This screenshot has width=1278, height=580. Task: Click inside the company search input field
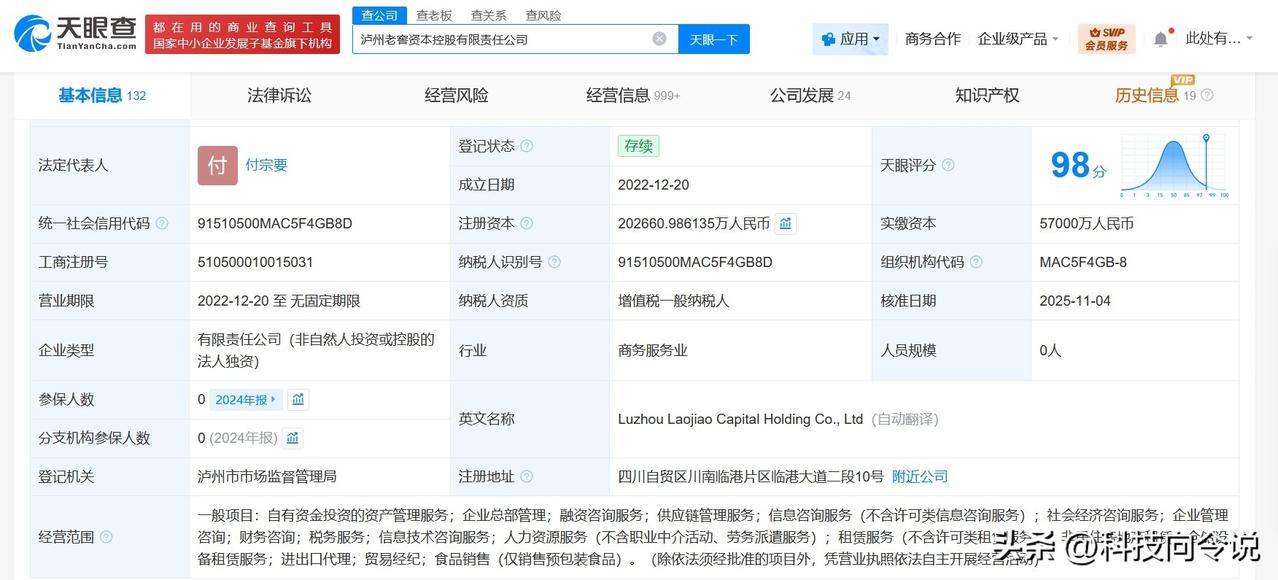click(x=500, y=38)
